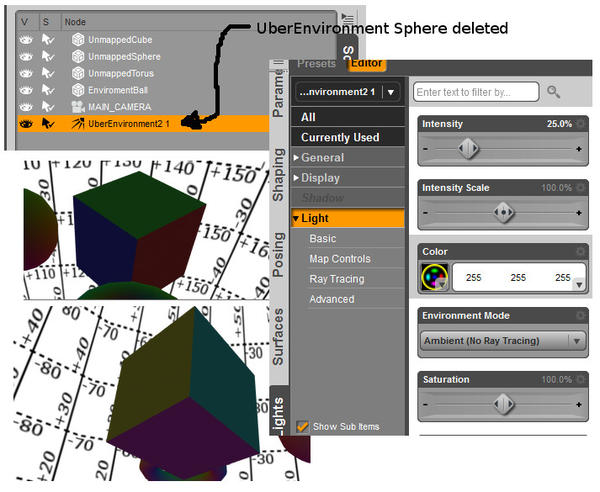Screen dimensions: 600x492
Task: Open Saturation property settings gear
Action: [x=581, y=379]
